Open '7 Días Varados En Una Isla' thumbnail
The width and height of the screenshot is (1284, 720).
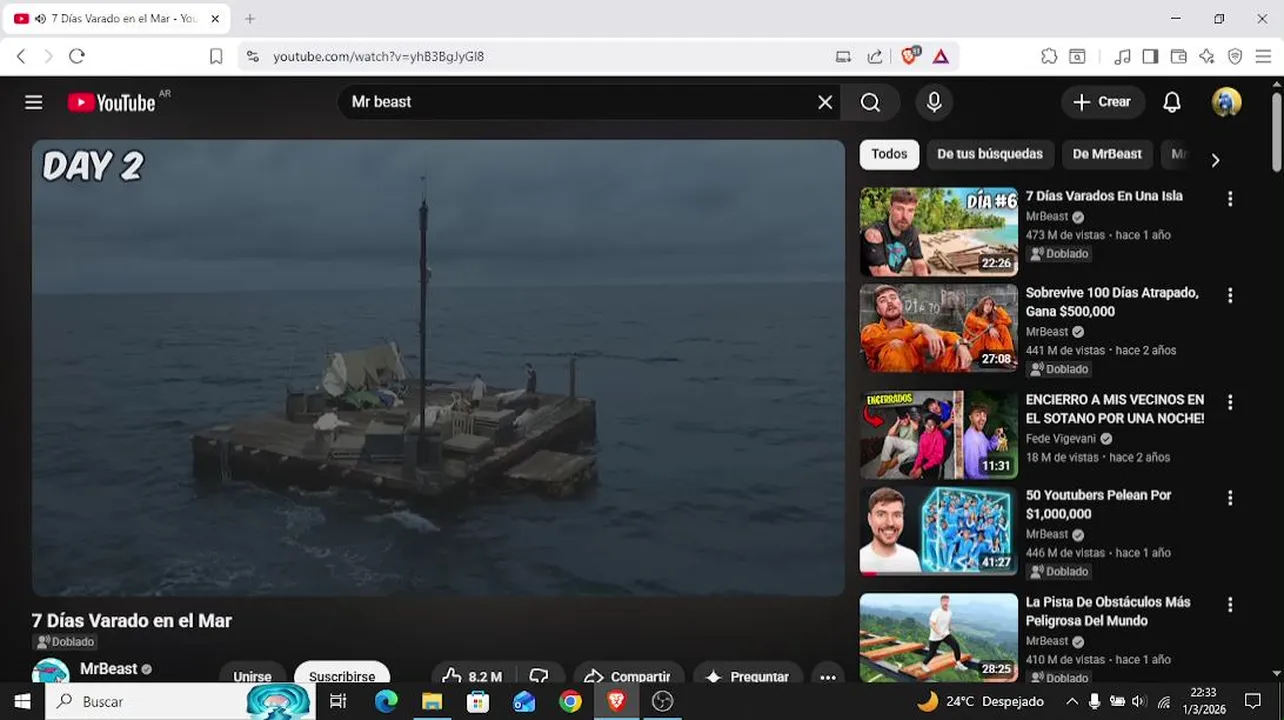pyautogui.click(x=939, y=232)
